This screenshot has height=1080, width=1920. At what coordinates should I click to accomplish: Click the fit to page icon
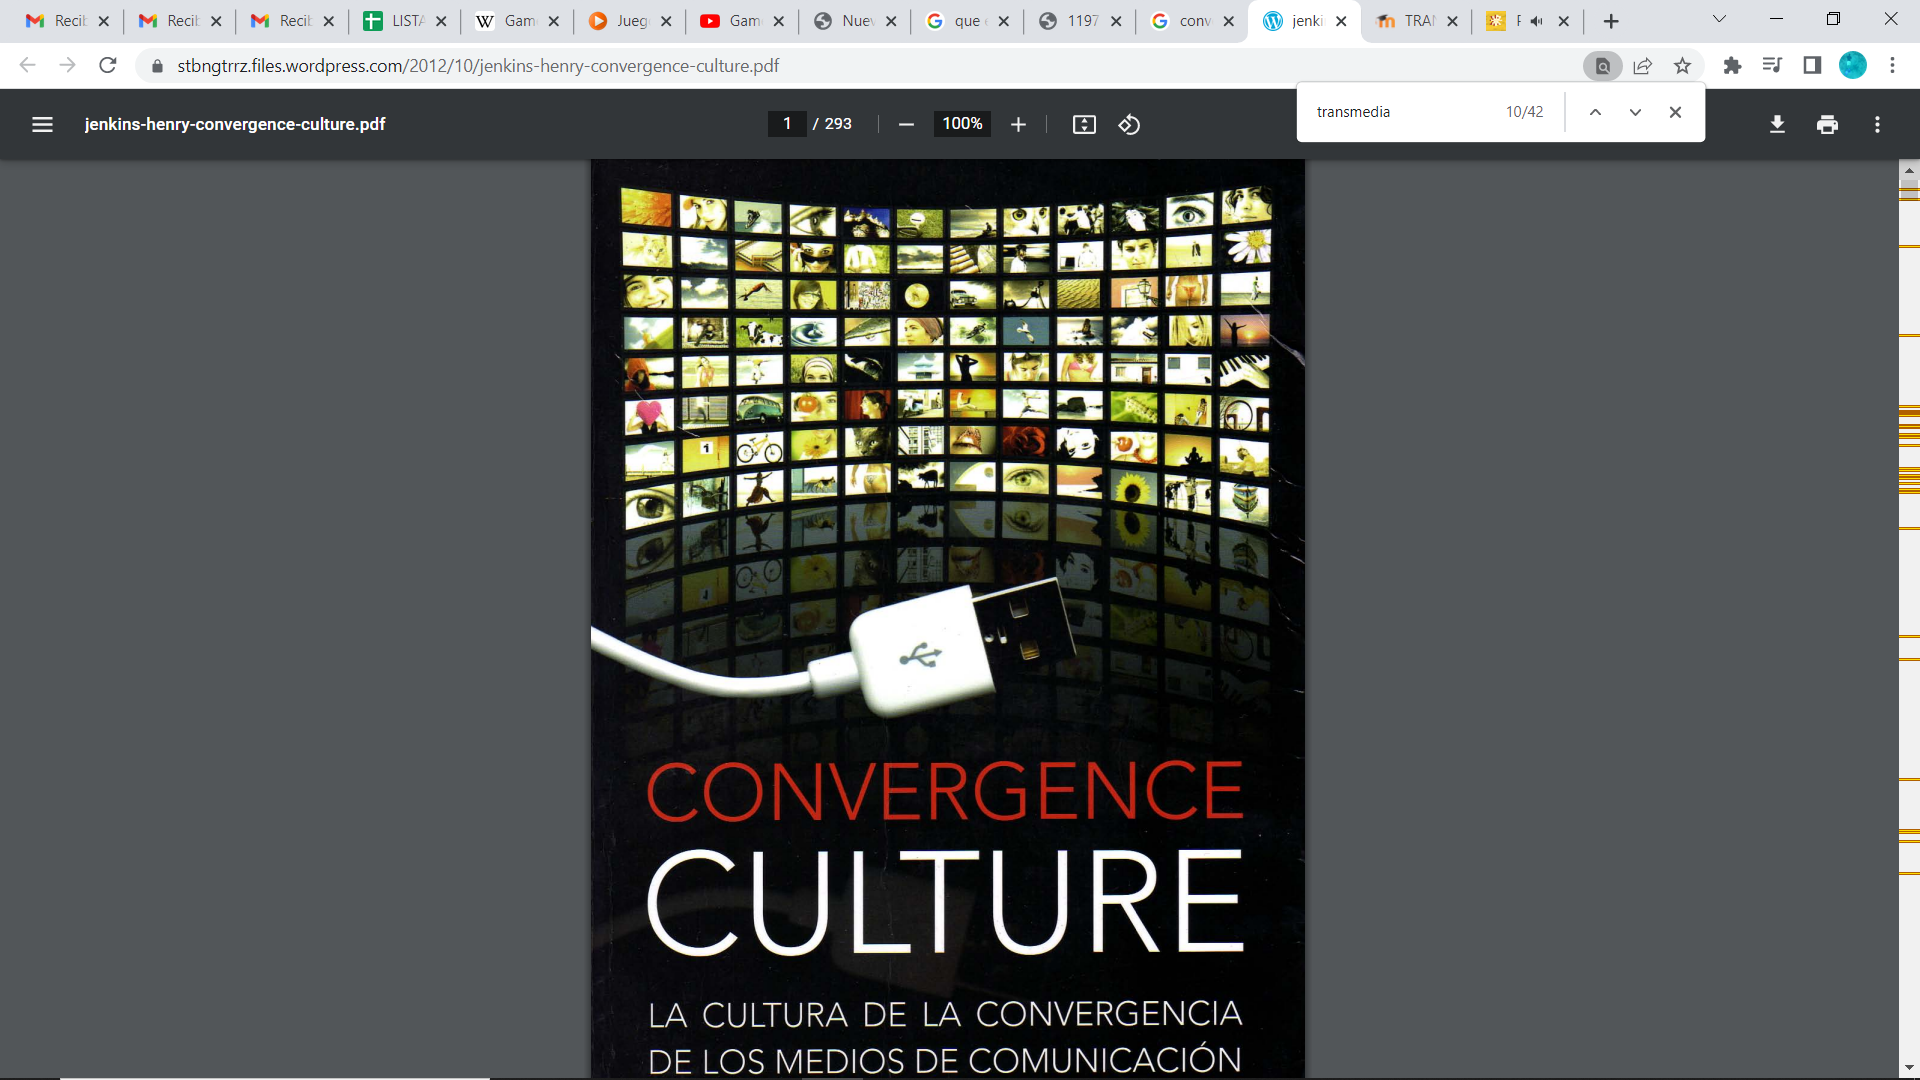tap(1084, 124)
